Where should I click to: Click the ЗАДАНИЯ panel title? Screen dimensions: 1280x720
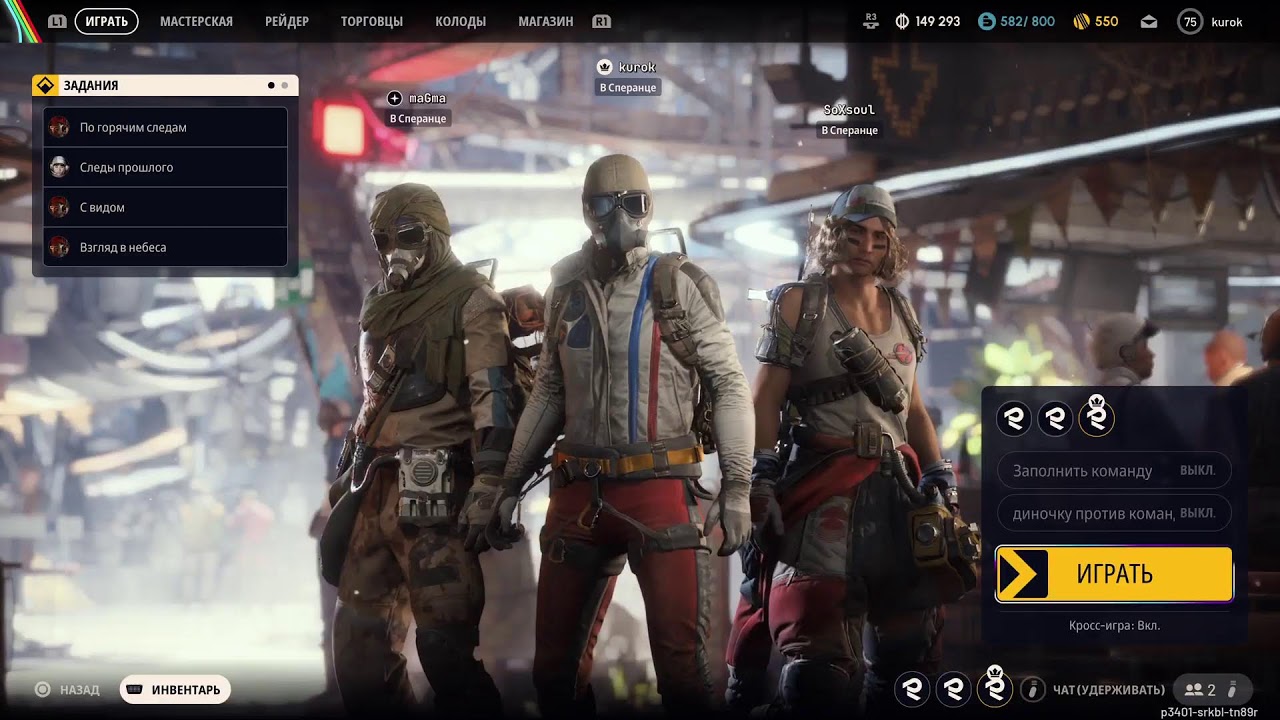[91, 85]
